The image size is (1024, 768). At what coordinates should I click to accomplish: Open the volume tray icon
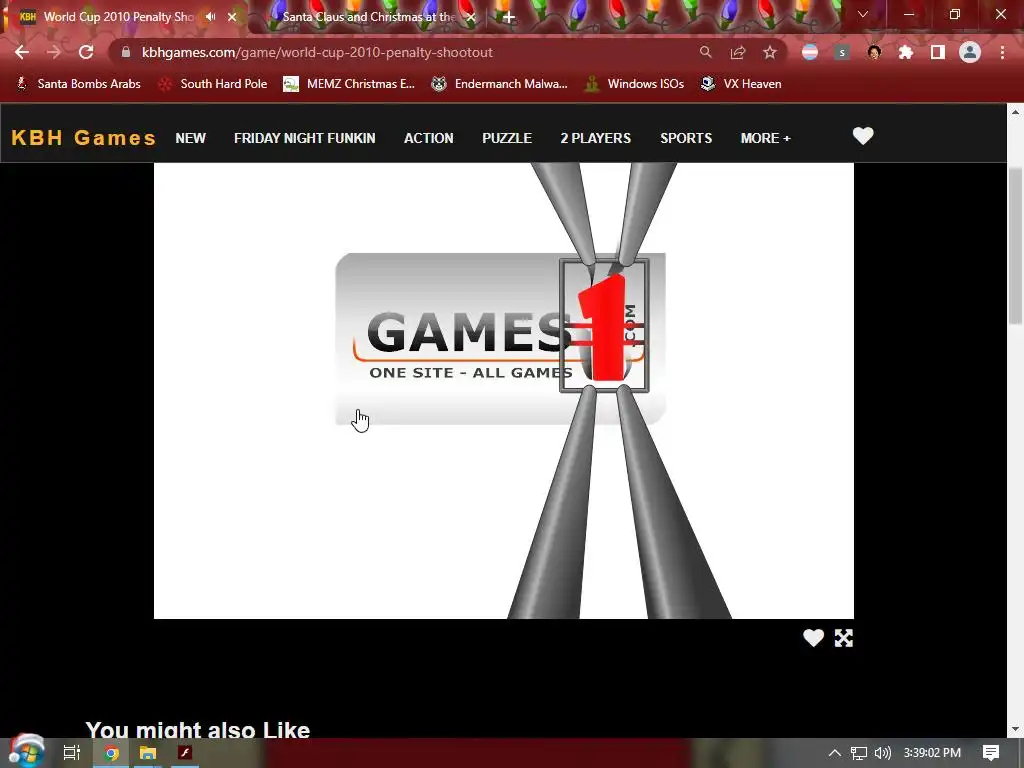[x=883, y=753]
